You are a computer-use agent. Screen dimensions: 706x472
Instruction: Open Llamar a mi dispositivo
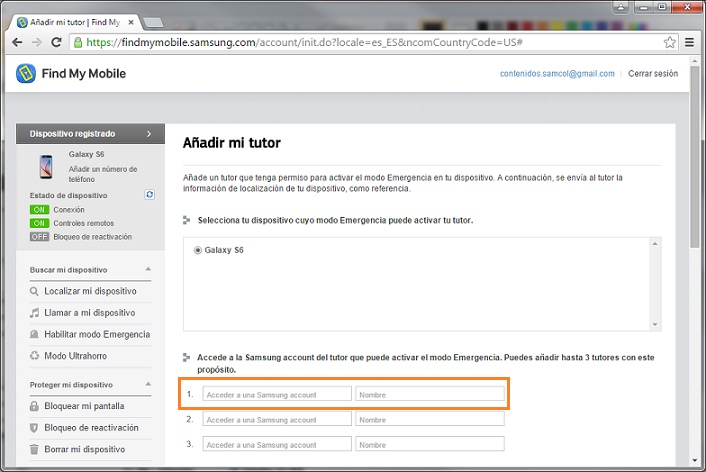pyautogui.click(x=90, y=313)
